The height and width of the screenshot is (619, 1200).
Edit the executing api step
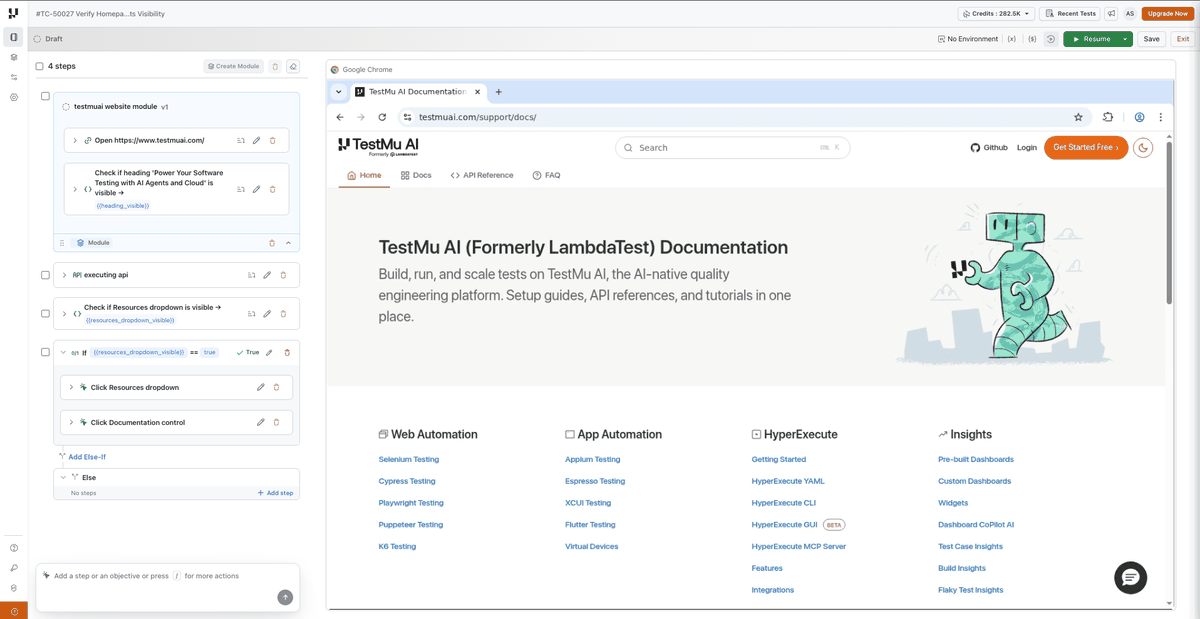[267, 275]
